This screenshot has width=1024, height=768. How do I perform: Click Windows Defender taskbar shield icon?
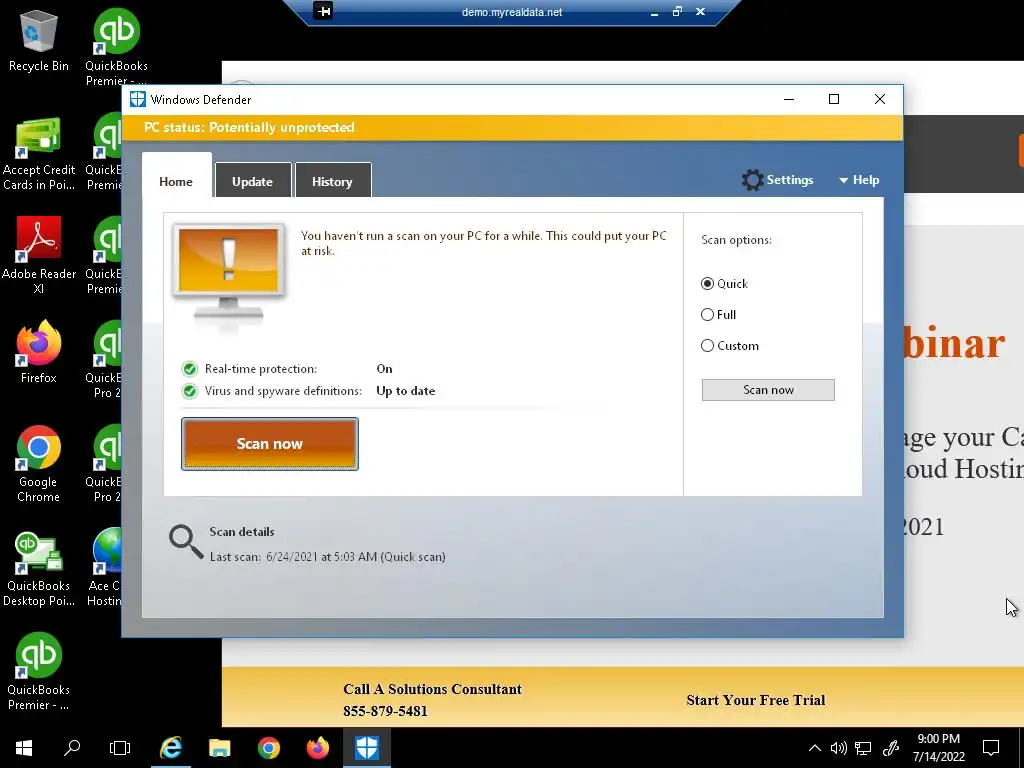pos(367,747)
